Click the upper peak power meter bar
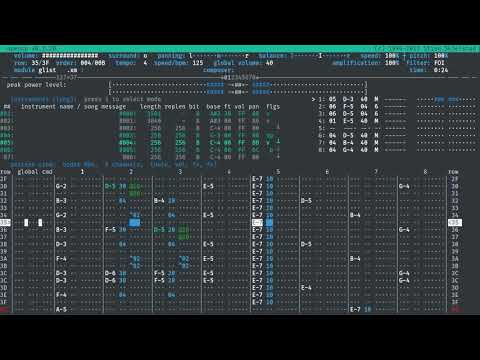 pyautogui.click(x=238, y=85)
